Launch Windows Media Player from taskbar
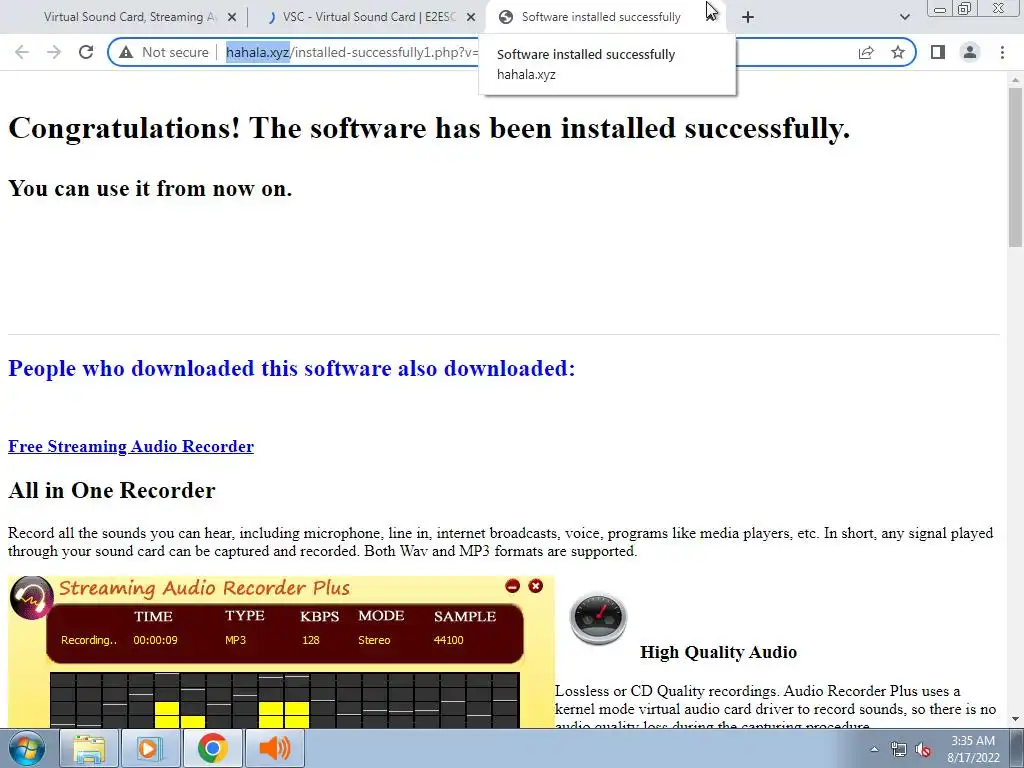Viewport: 1024px width, 768px height. [x=150, y=748]
